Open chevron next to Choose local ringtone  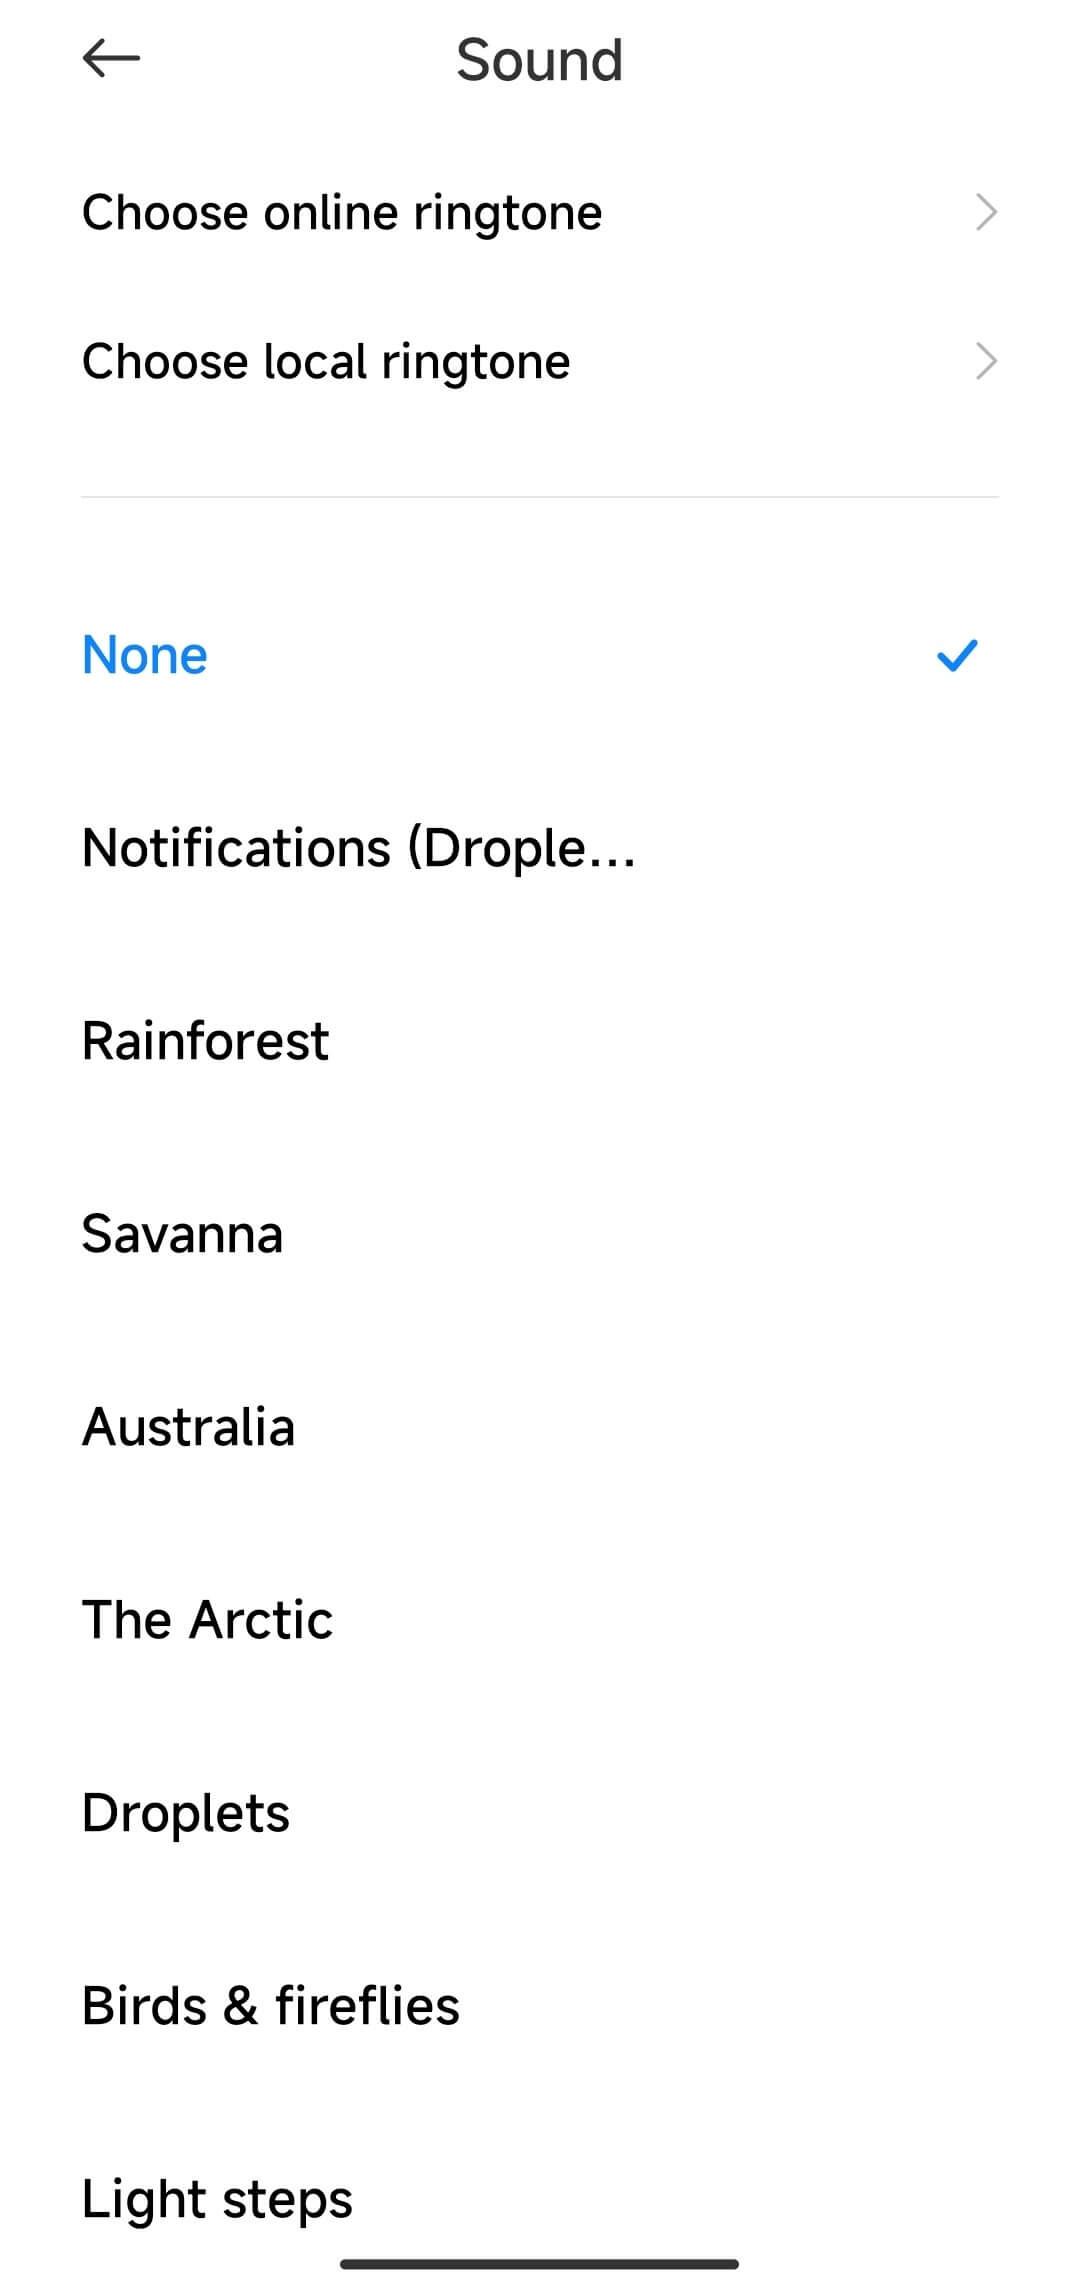tap(986, 362)
